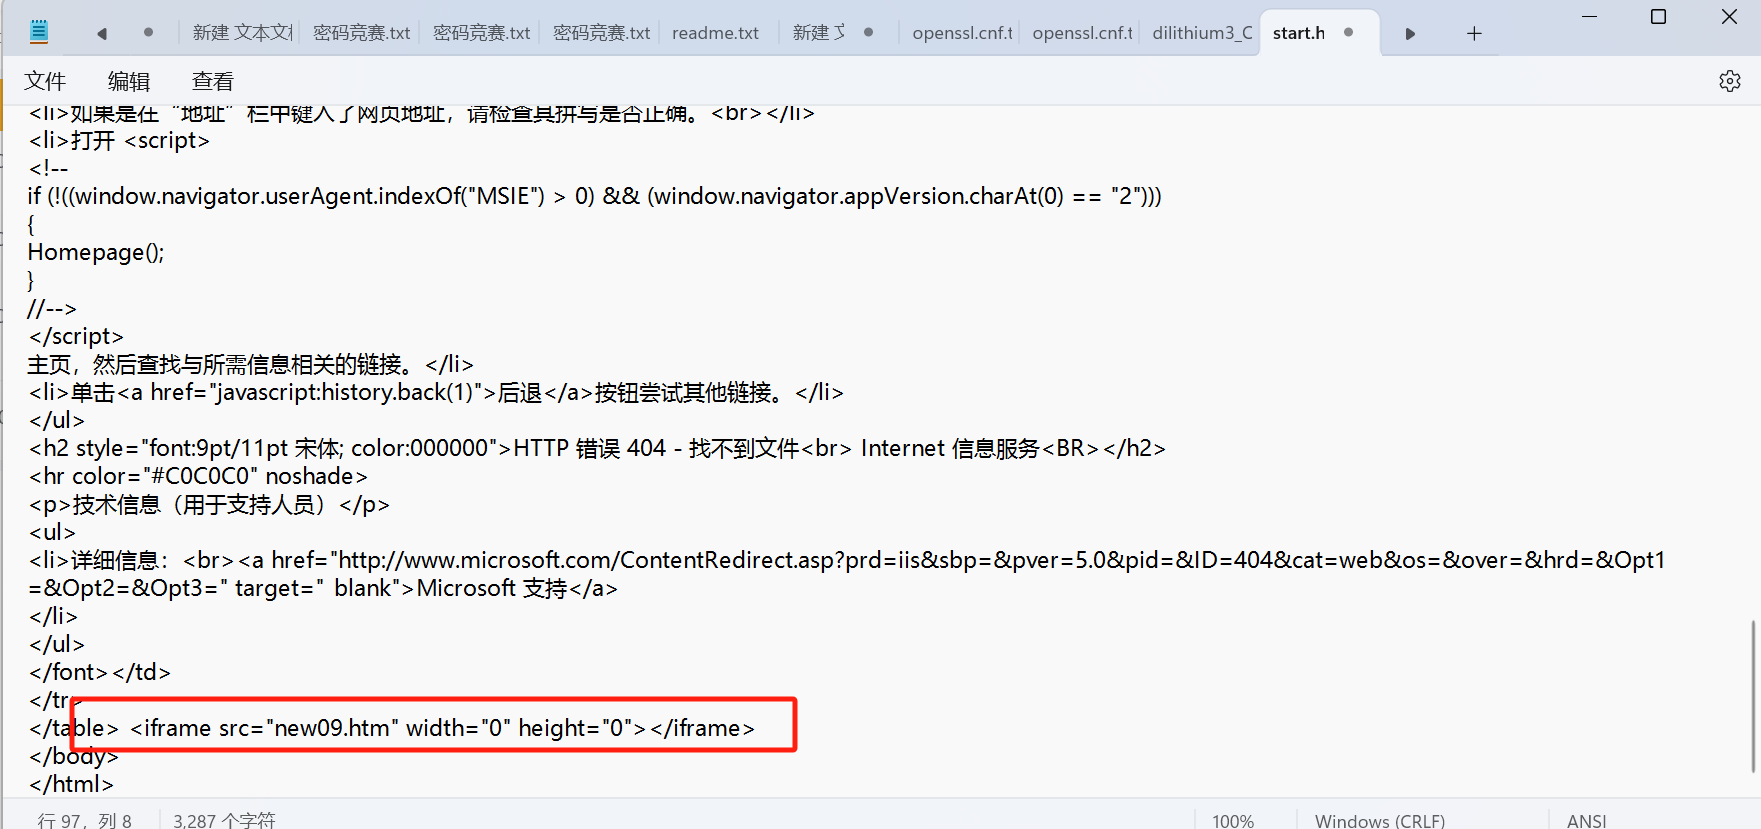
Task: Close the Notepad window
Action: point(1729,17)
